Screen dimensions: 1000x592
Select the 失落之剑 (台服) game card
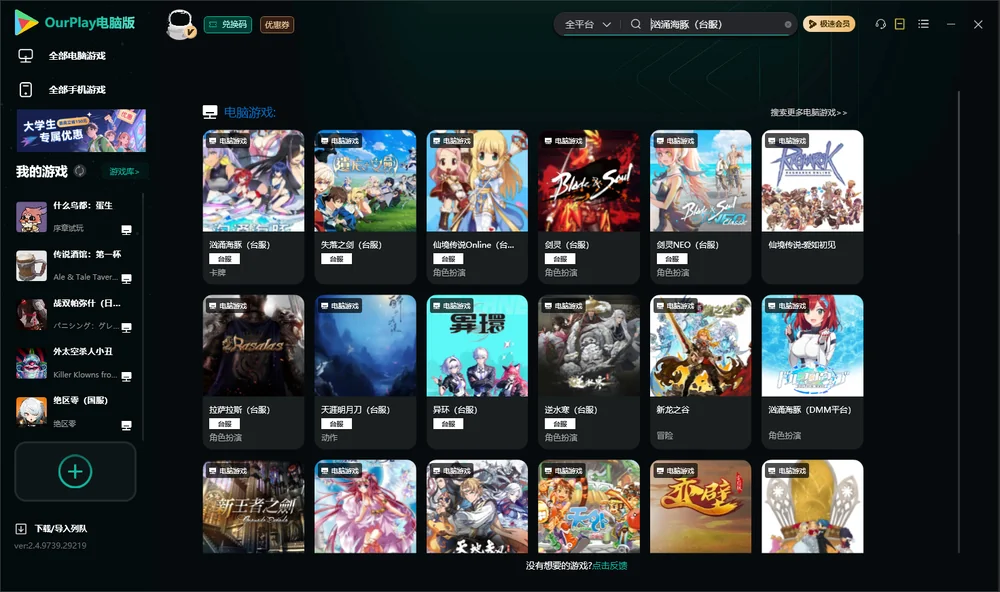point(365,207)
